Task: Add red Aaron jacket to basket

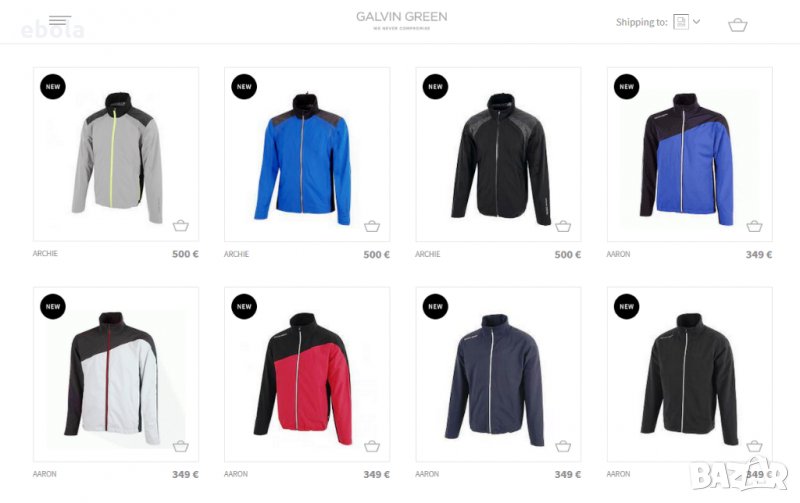Action: point(372,446)
